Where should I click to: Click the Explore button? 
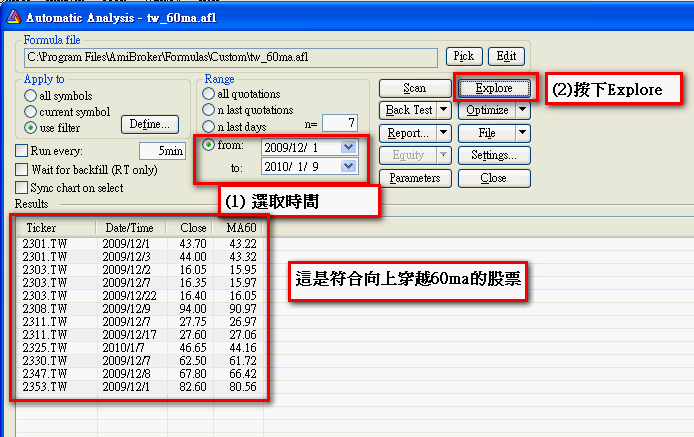[494, 88]
